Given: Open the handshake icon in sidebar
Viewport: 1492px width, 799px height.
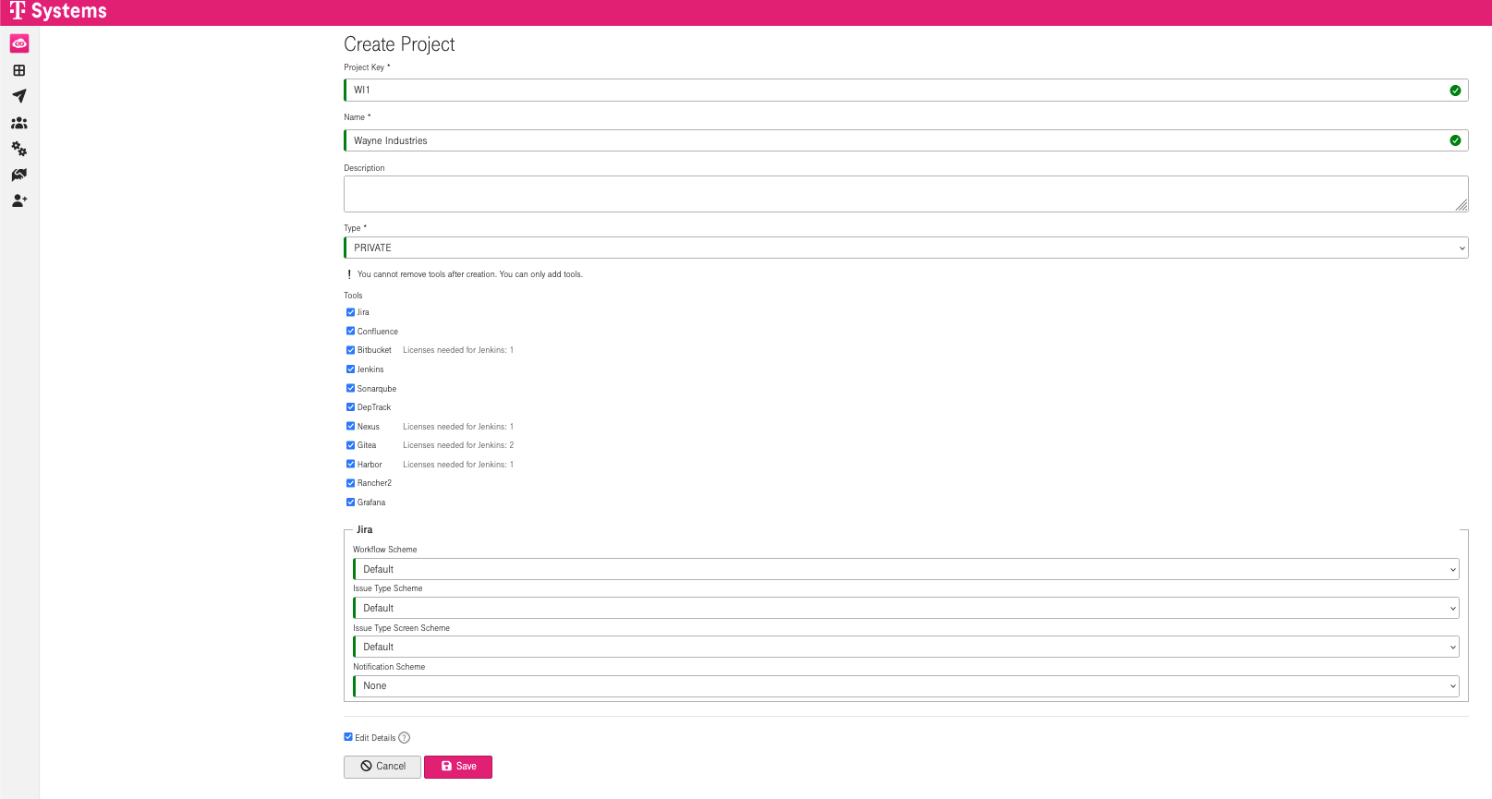Looking at the screenshot, I should 19,175.
